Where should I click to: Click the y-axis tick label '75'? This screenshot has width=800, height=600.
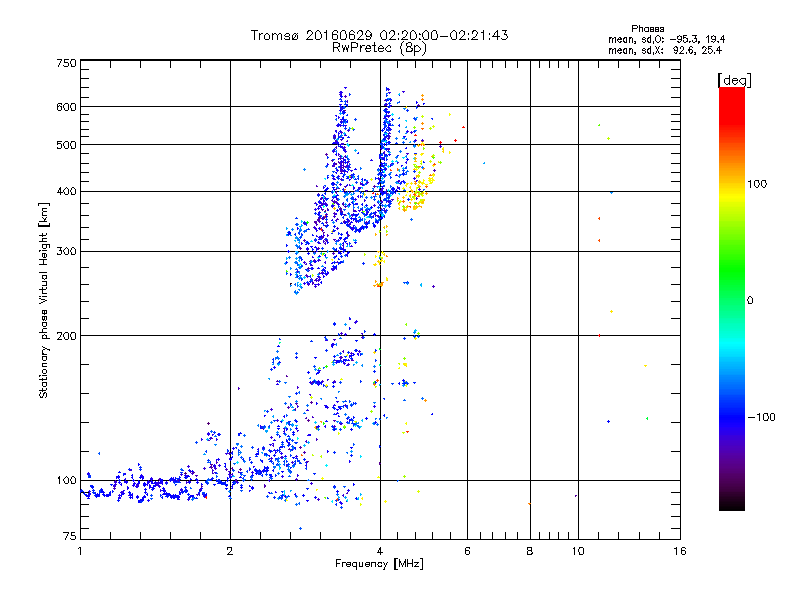69,536
